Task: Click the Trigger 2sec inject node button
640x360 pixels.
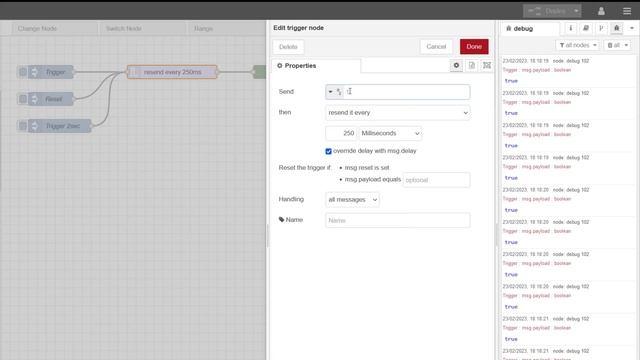Action: 22,126
